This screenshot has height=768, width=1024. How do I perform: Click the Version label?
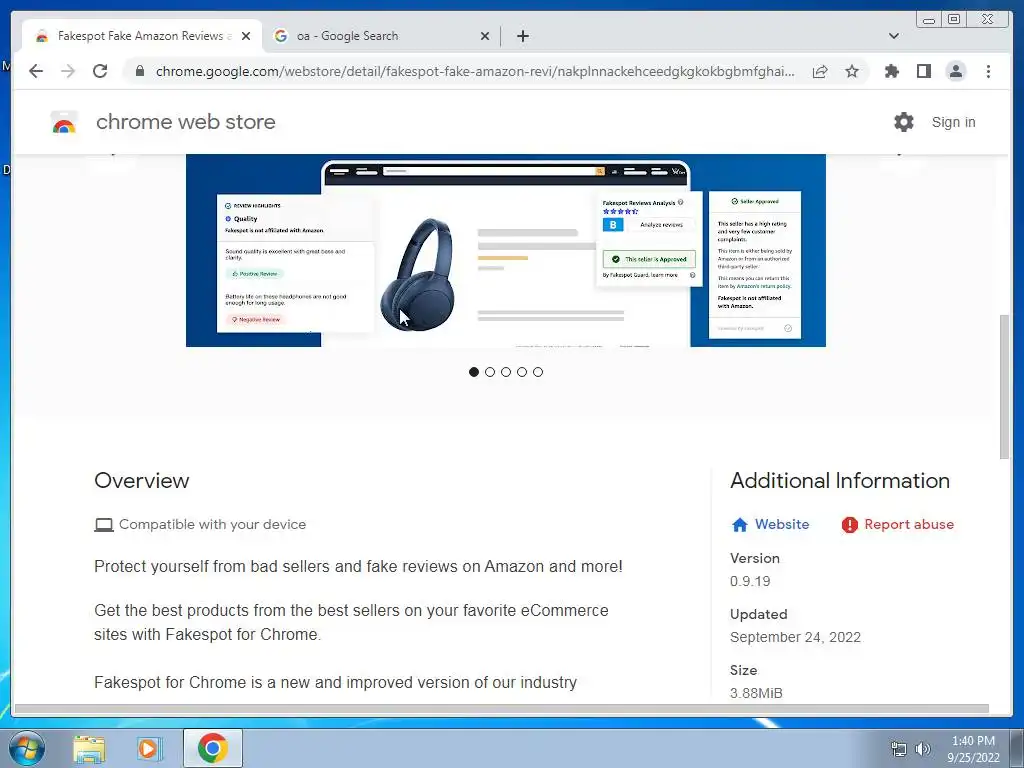[755, 558]
